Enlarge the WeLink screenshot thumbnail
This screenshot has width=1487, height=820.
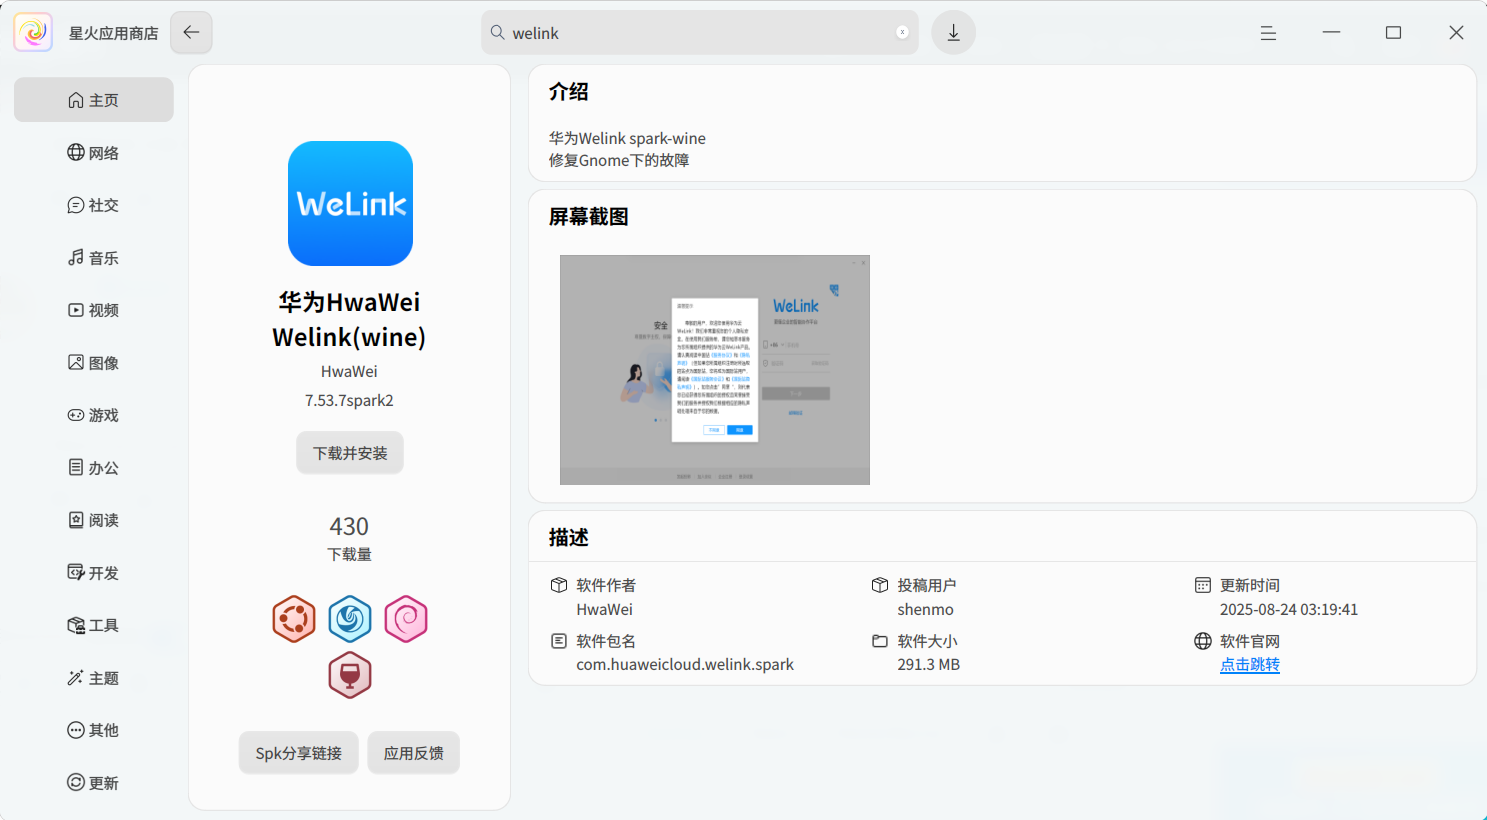point(715,370)
